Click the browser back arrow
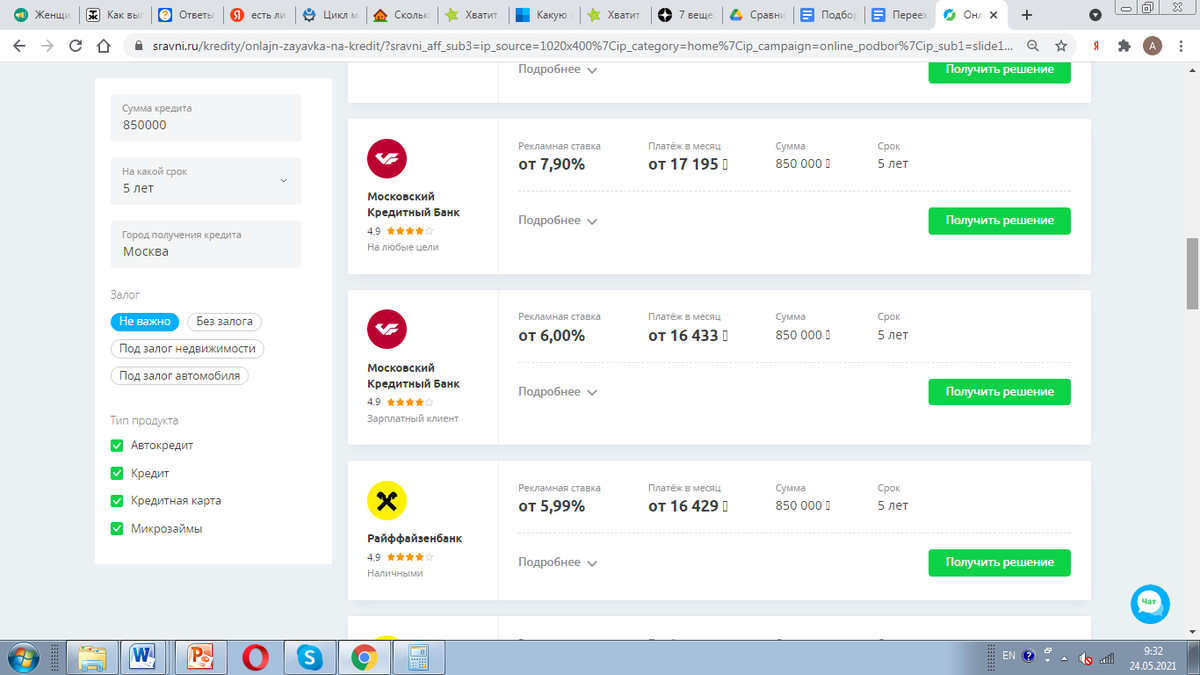The width and height of the screenshot is (1200, 675). click(20, 46)
